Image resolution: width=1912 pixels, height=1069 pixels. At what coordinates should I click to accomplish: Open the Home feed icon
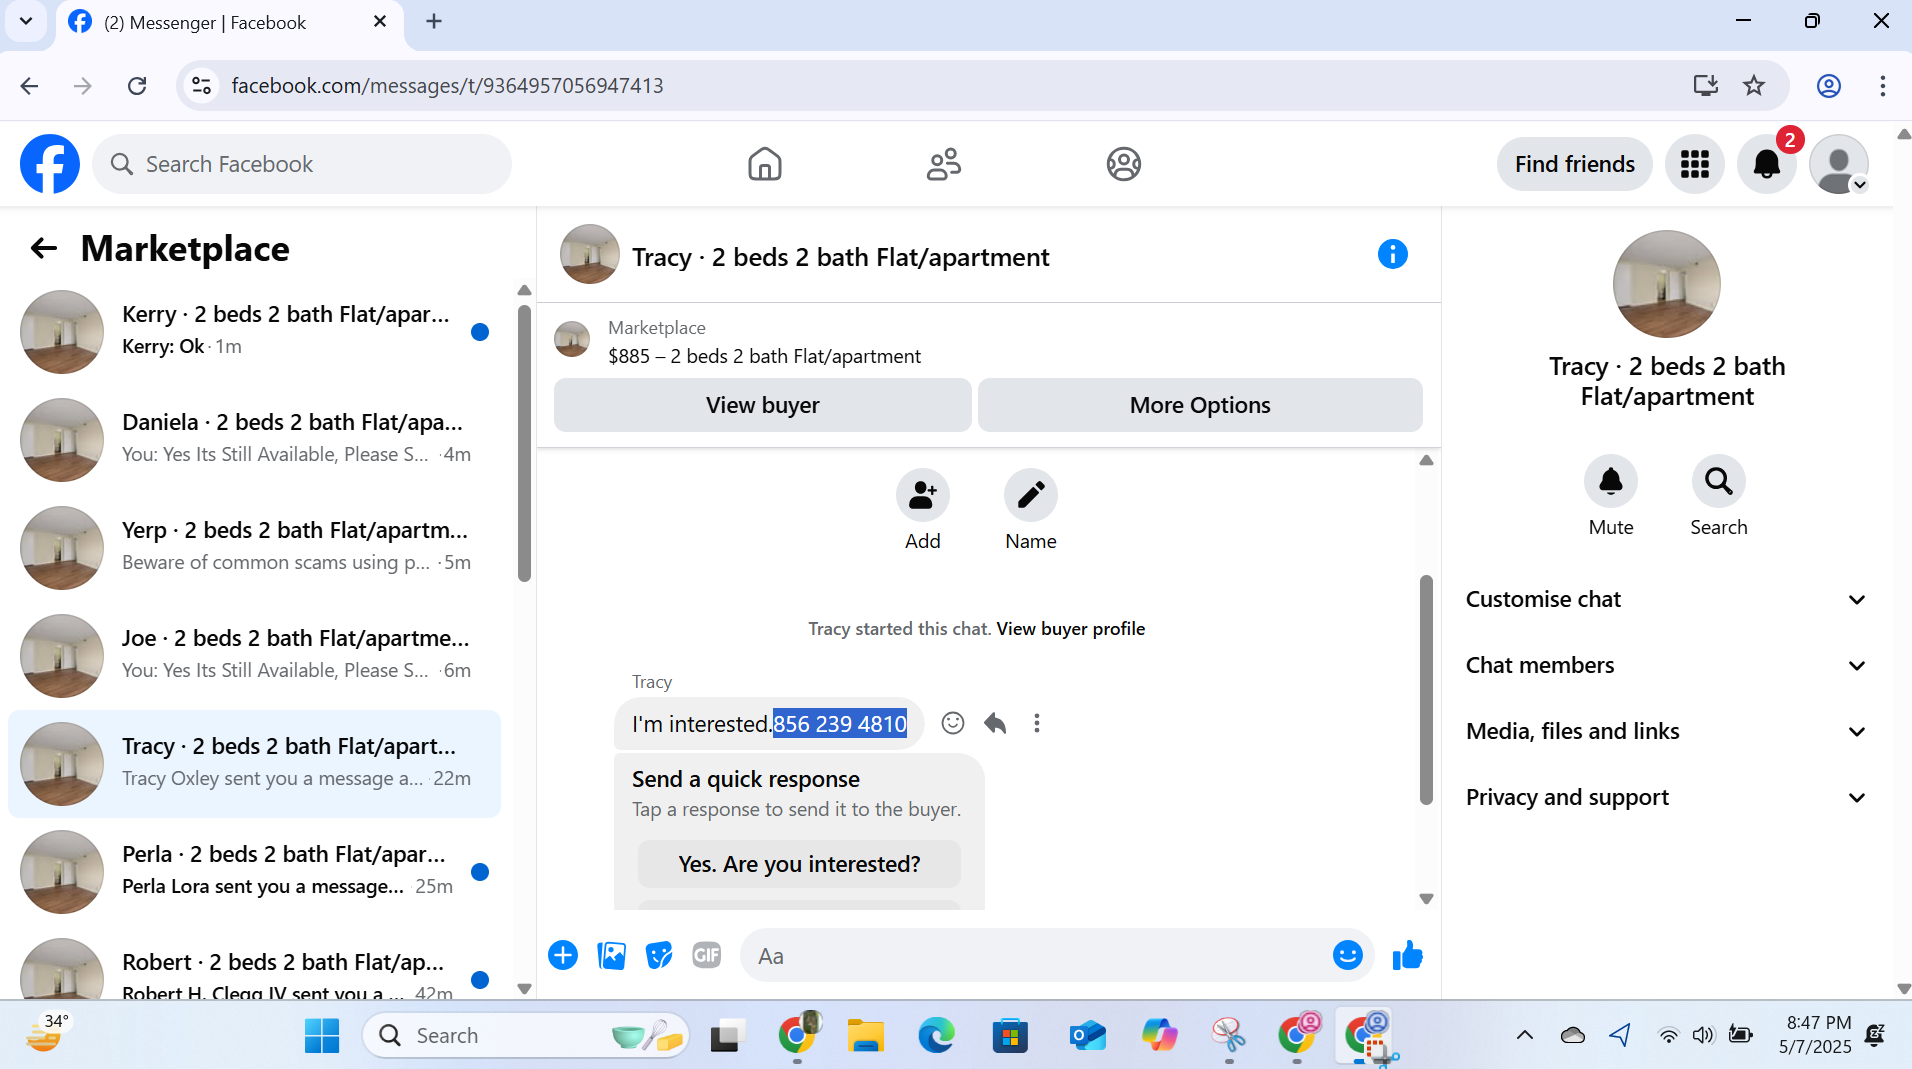pyautogui.click(x=765, y=164)
